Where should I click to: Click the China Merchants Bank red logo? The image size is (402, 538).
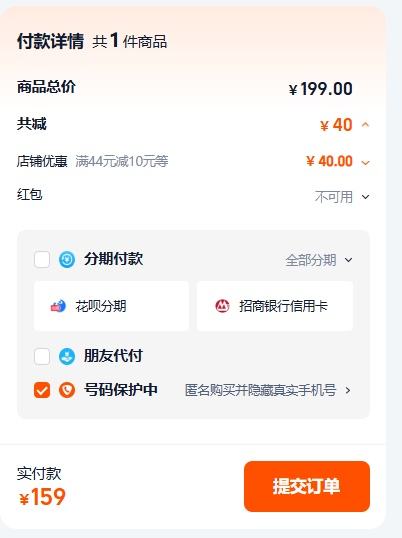pyautogui.click(x=222, y=306)
